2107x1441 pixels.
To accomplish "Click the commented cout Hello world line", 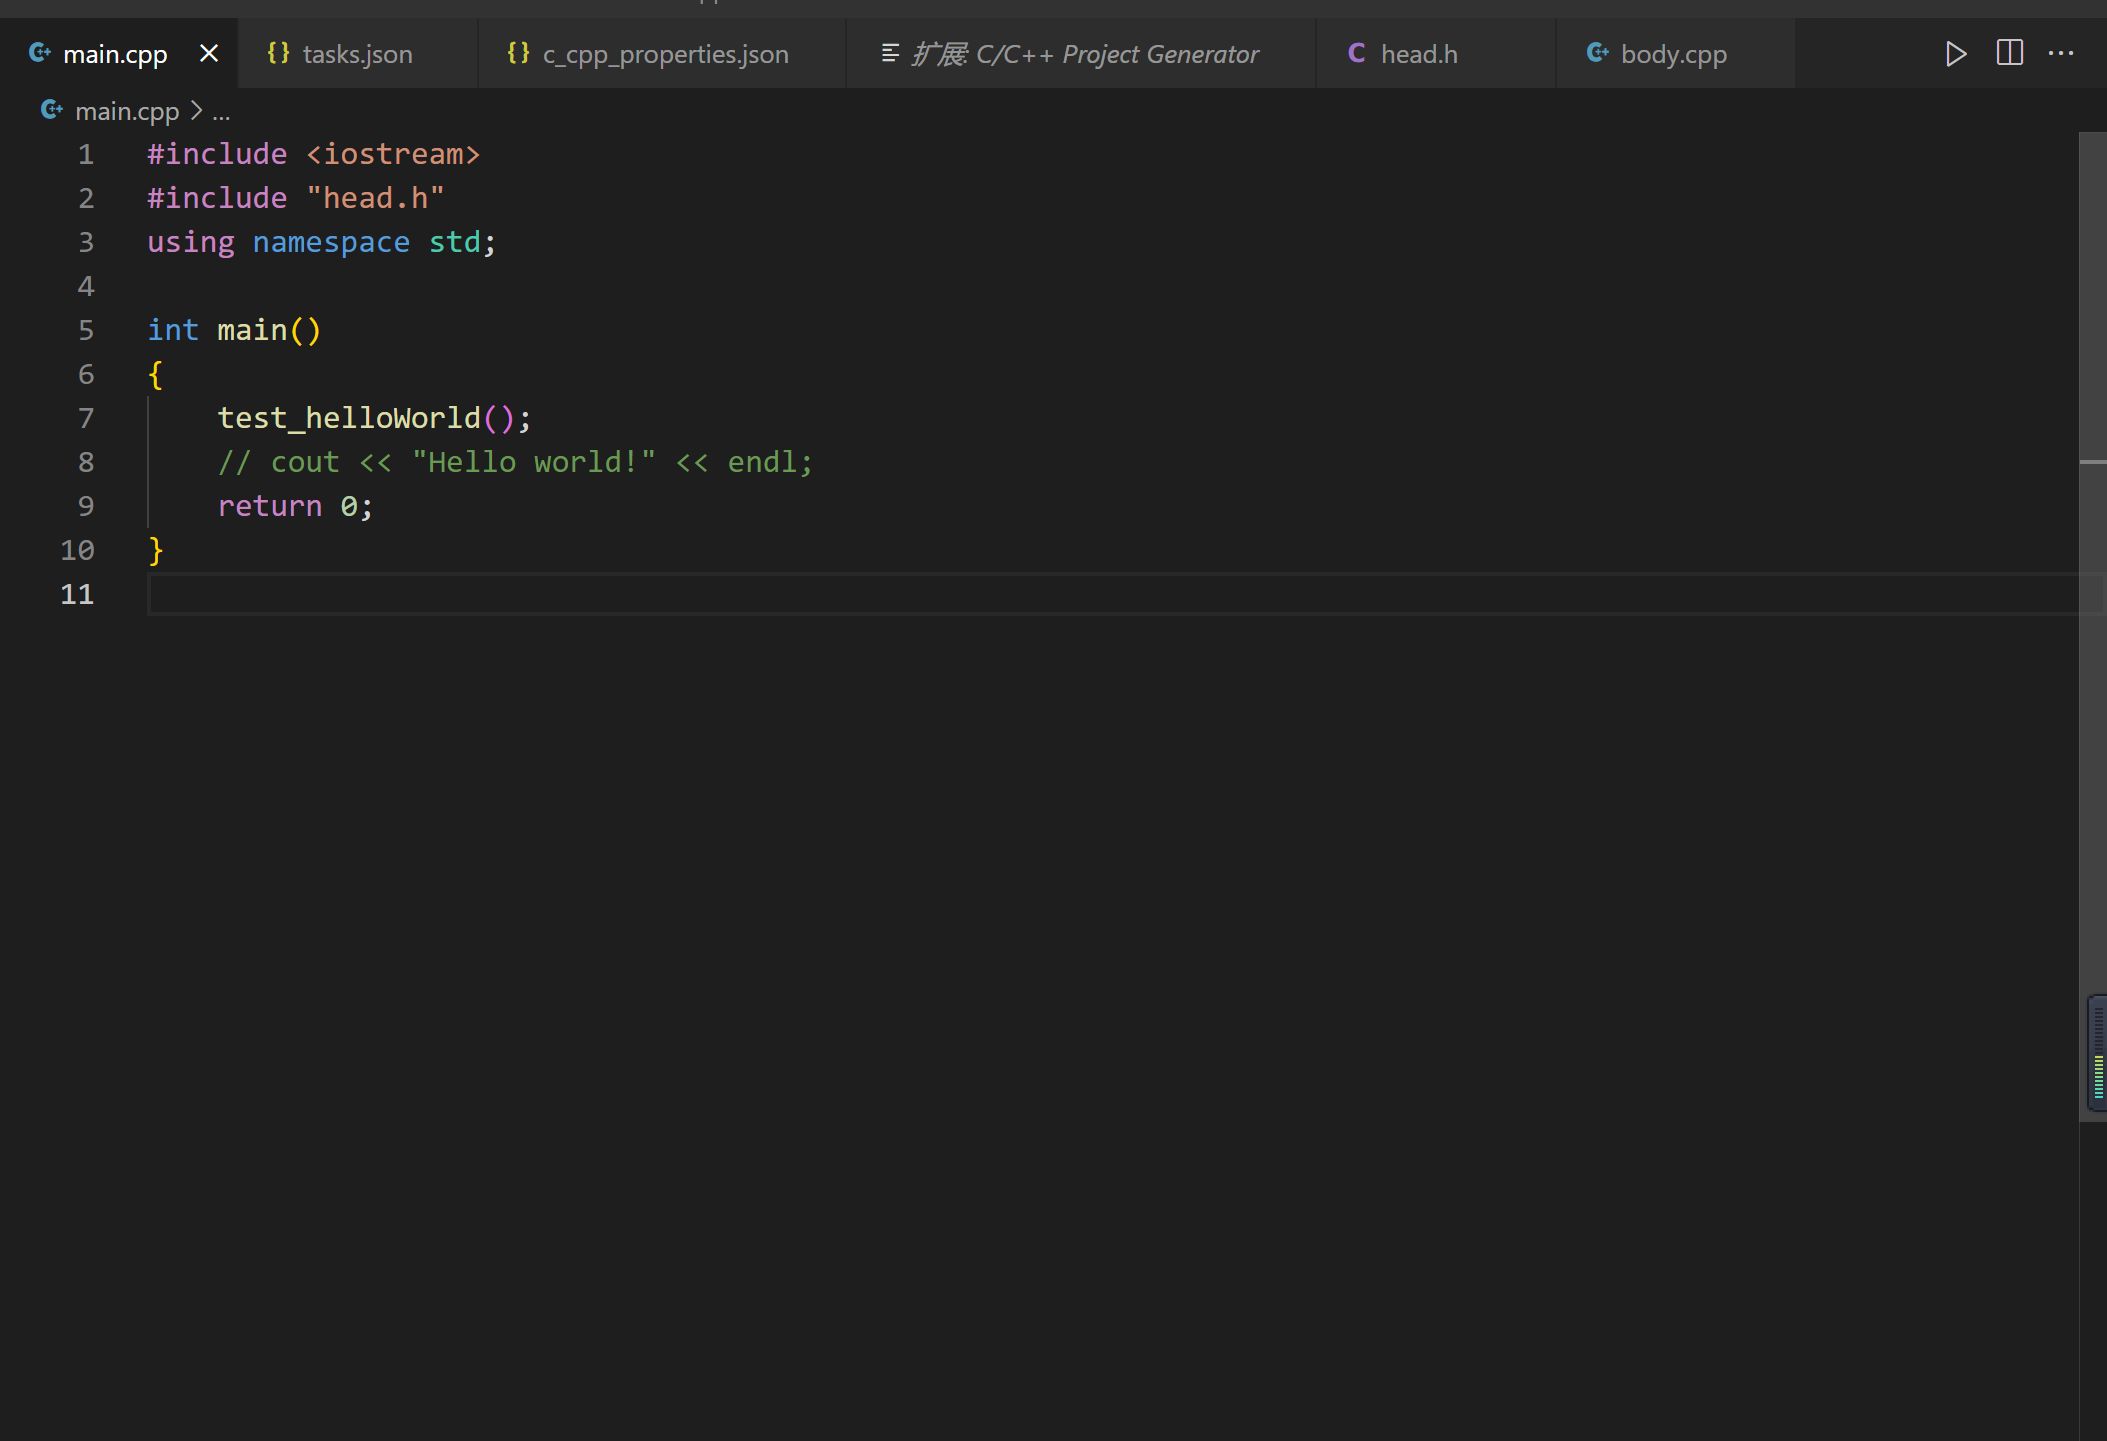I will coord(515,462).
